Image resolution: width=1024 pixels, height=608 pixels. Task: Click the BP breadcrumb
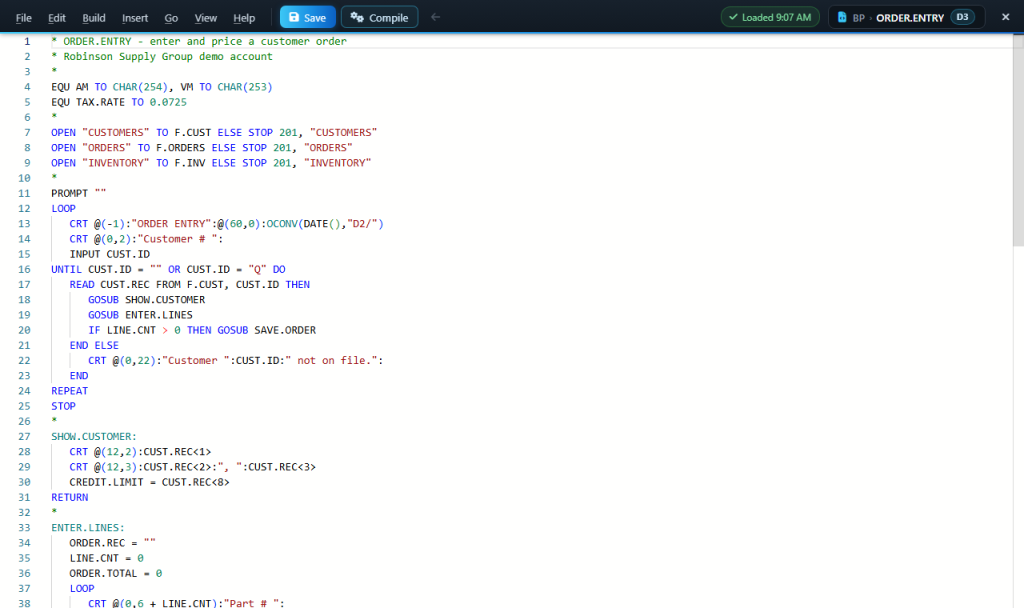[x=859, y=18]
